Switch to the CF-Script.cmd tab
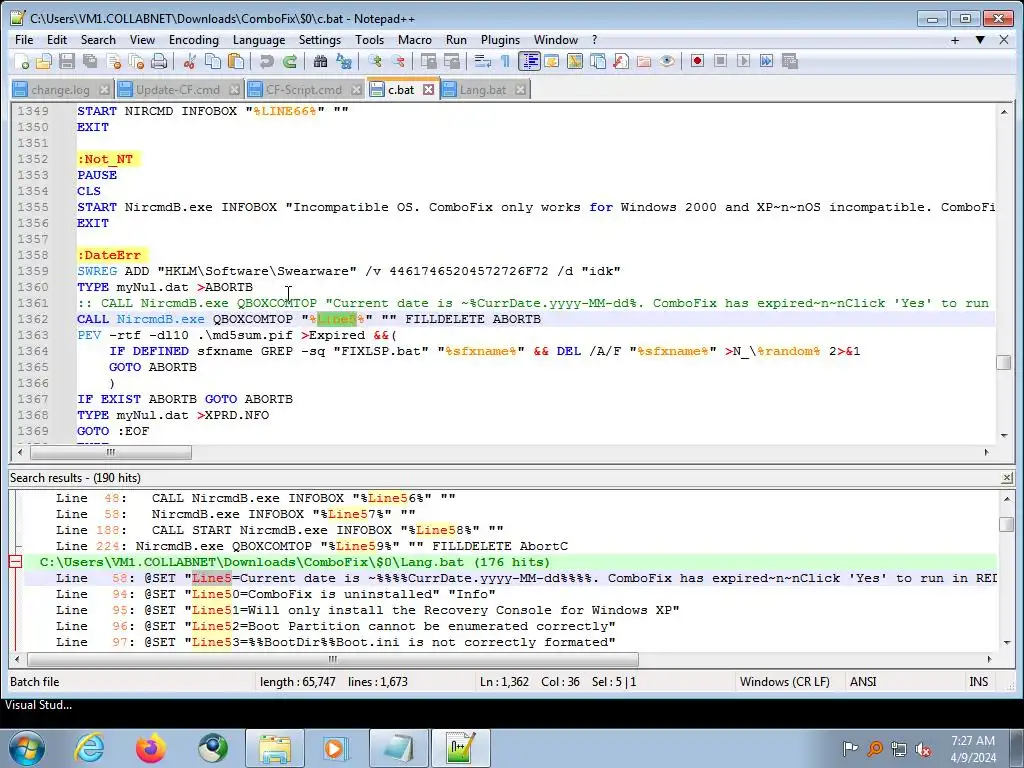 click(304, 89)
